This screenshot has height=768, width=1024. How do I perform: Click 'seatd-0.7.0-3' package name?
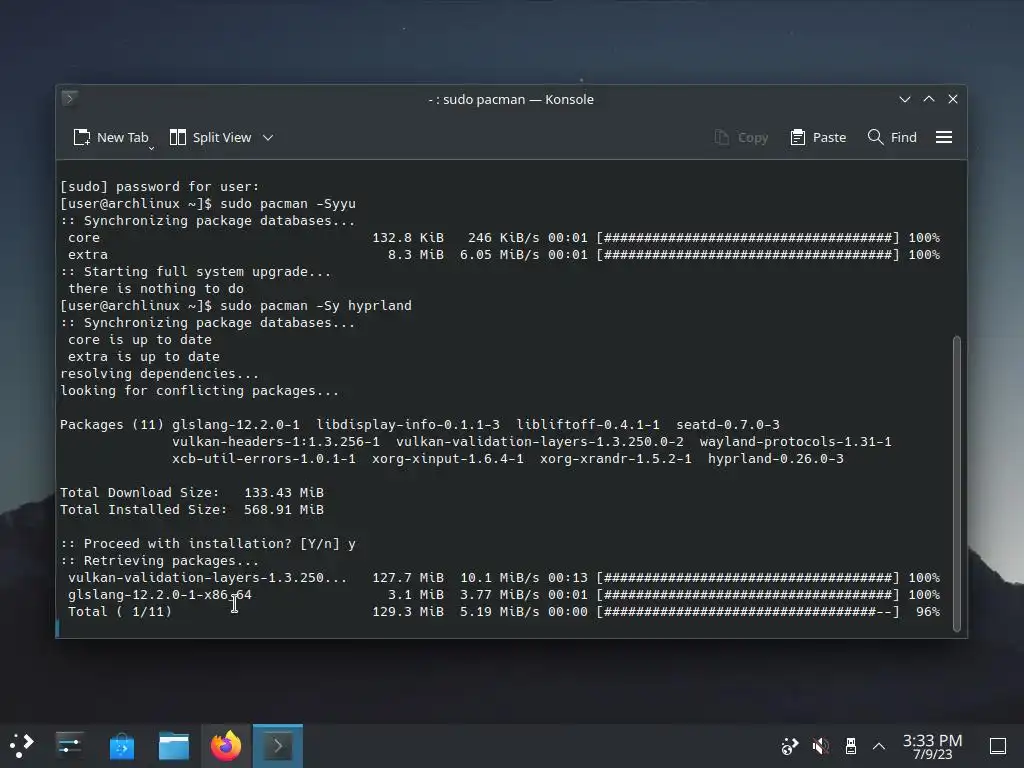pyautogui.click(x=728, y=424)
